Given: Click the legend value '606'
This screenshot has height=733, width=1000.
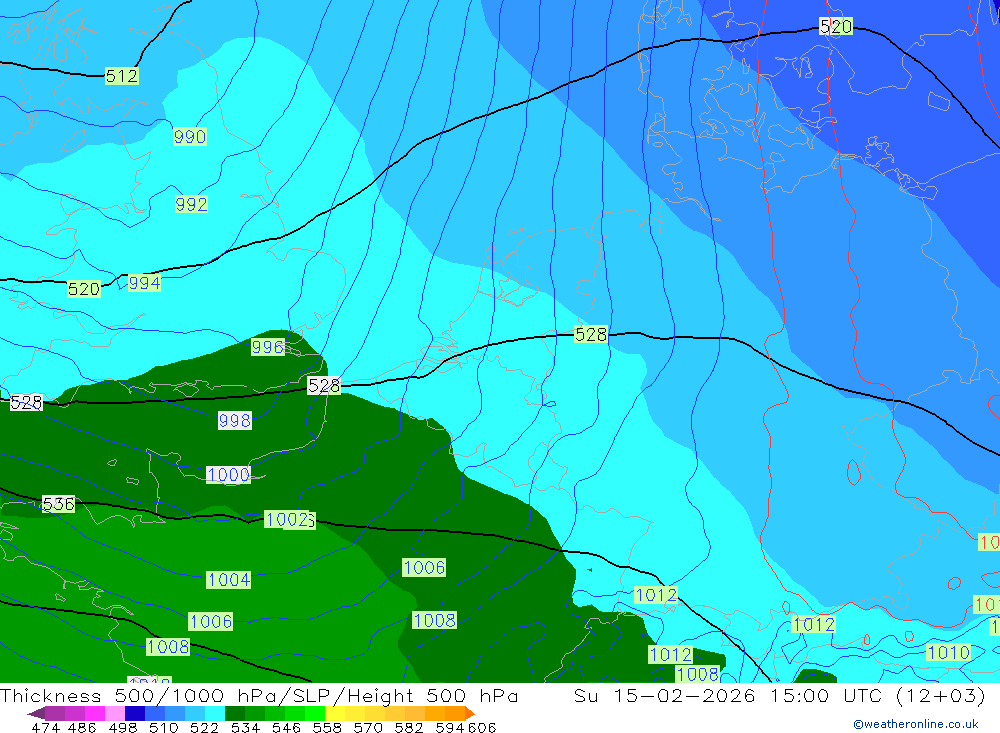Looking at the screenshot, I should click(482, 727).
